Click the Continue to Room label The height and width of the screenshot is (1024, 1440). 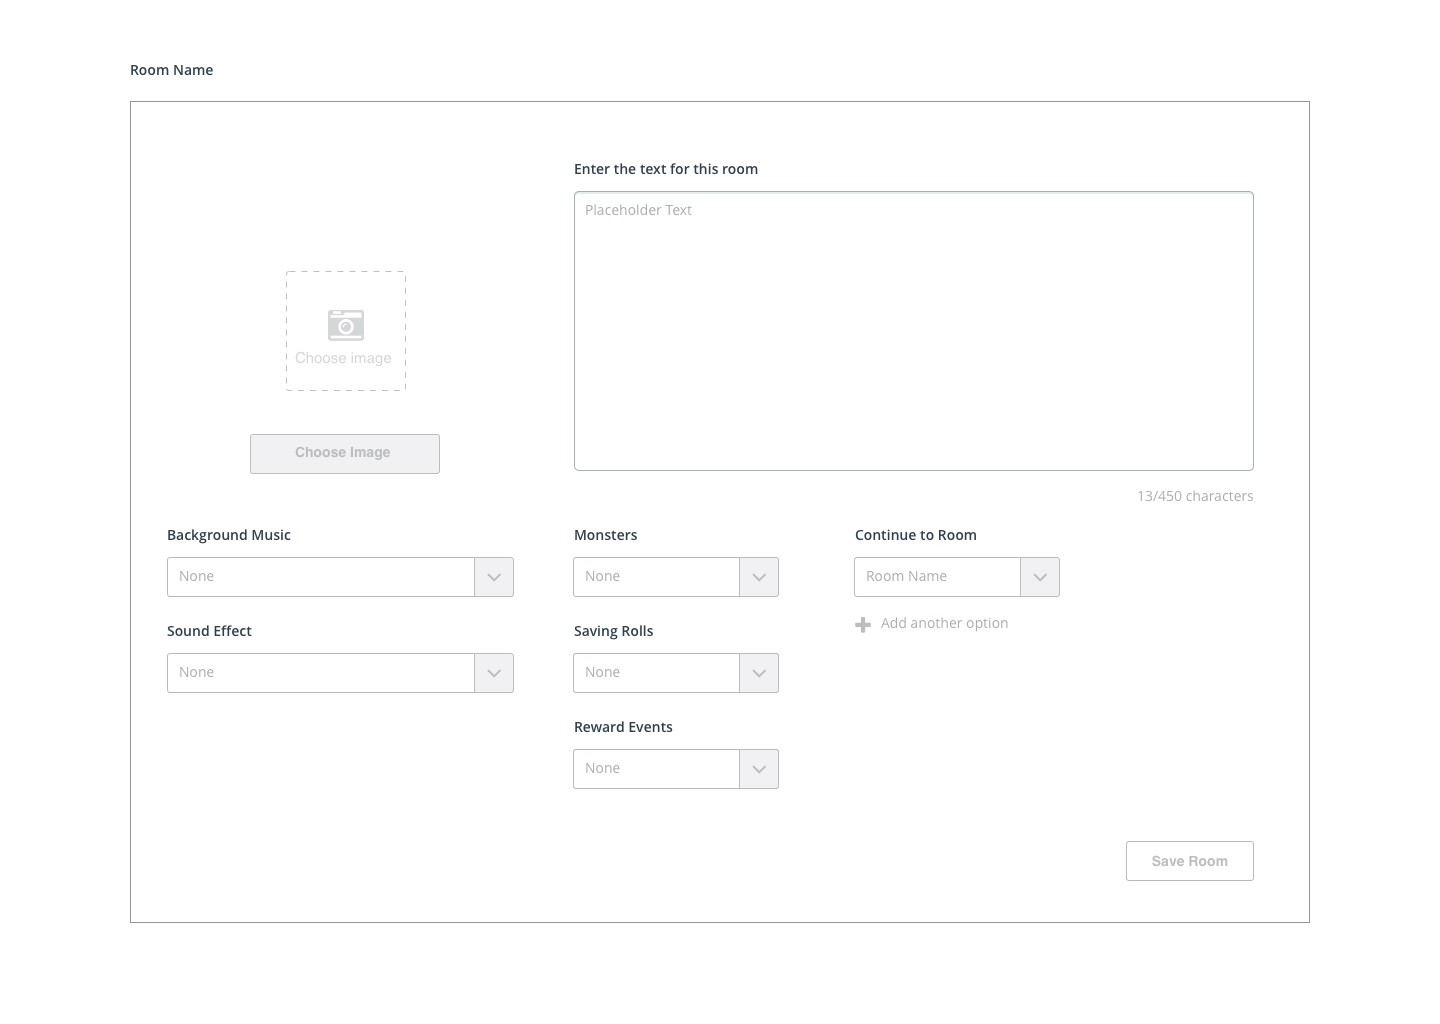(x=916, y=535)
